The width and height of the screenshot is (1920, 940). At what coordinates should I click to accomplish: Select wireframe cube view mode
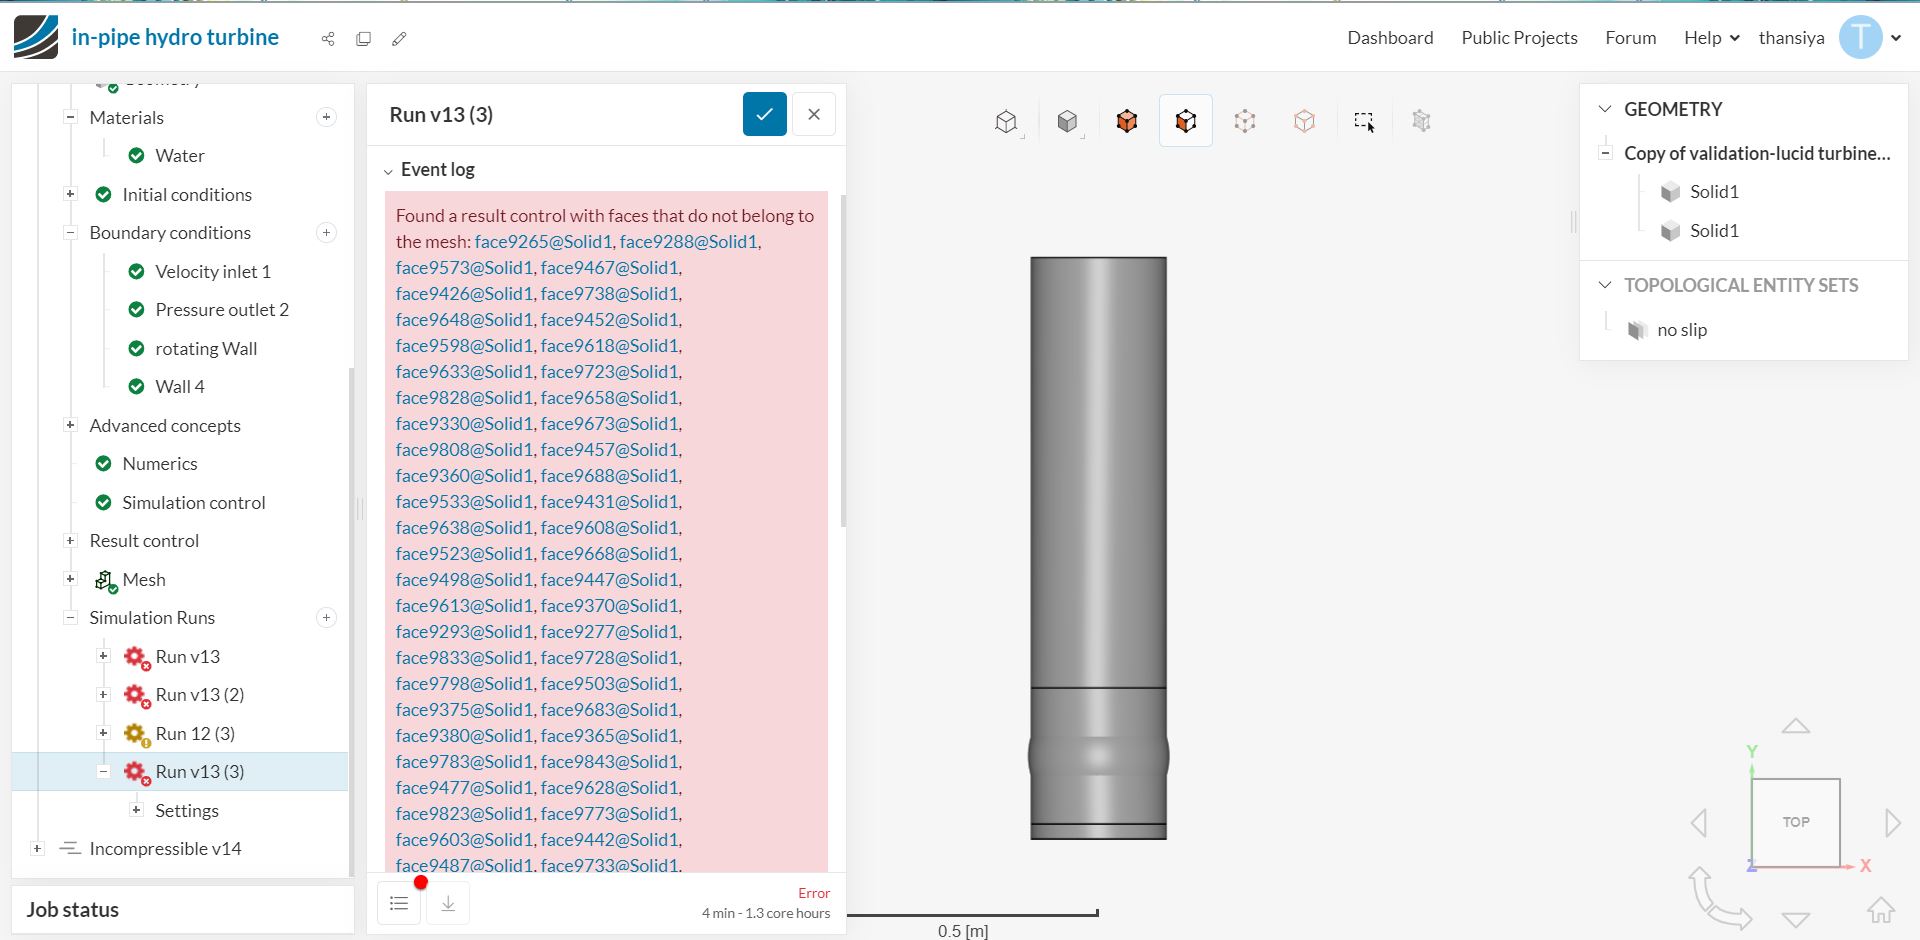click(1007, 121)
